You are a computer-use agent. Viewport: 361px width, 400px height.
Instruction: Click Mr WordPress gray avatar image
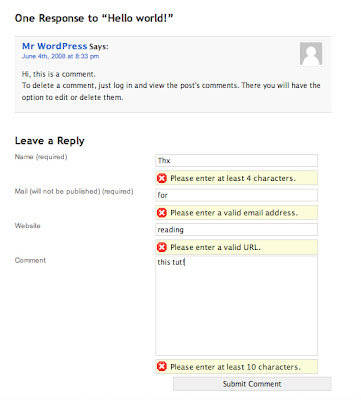pyautogui.click(x=311, y=54)
